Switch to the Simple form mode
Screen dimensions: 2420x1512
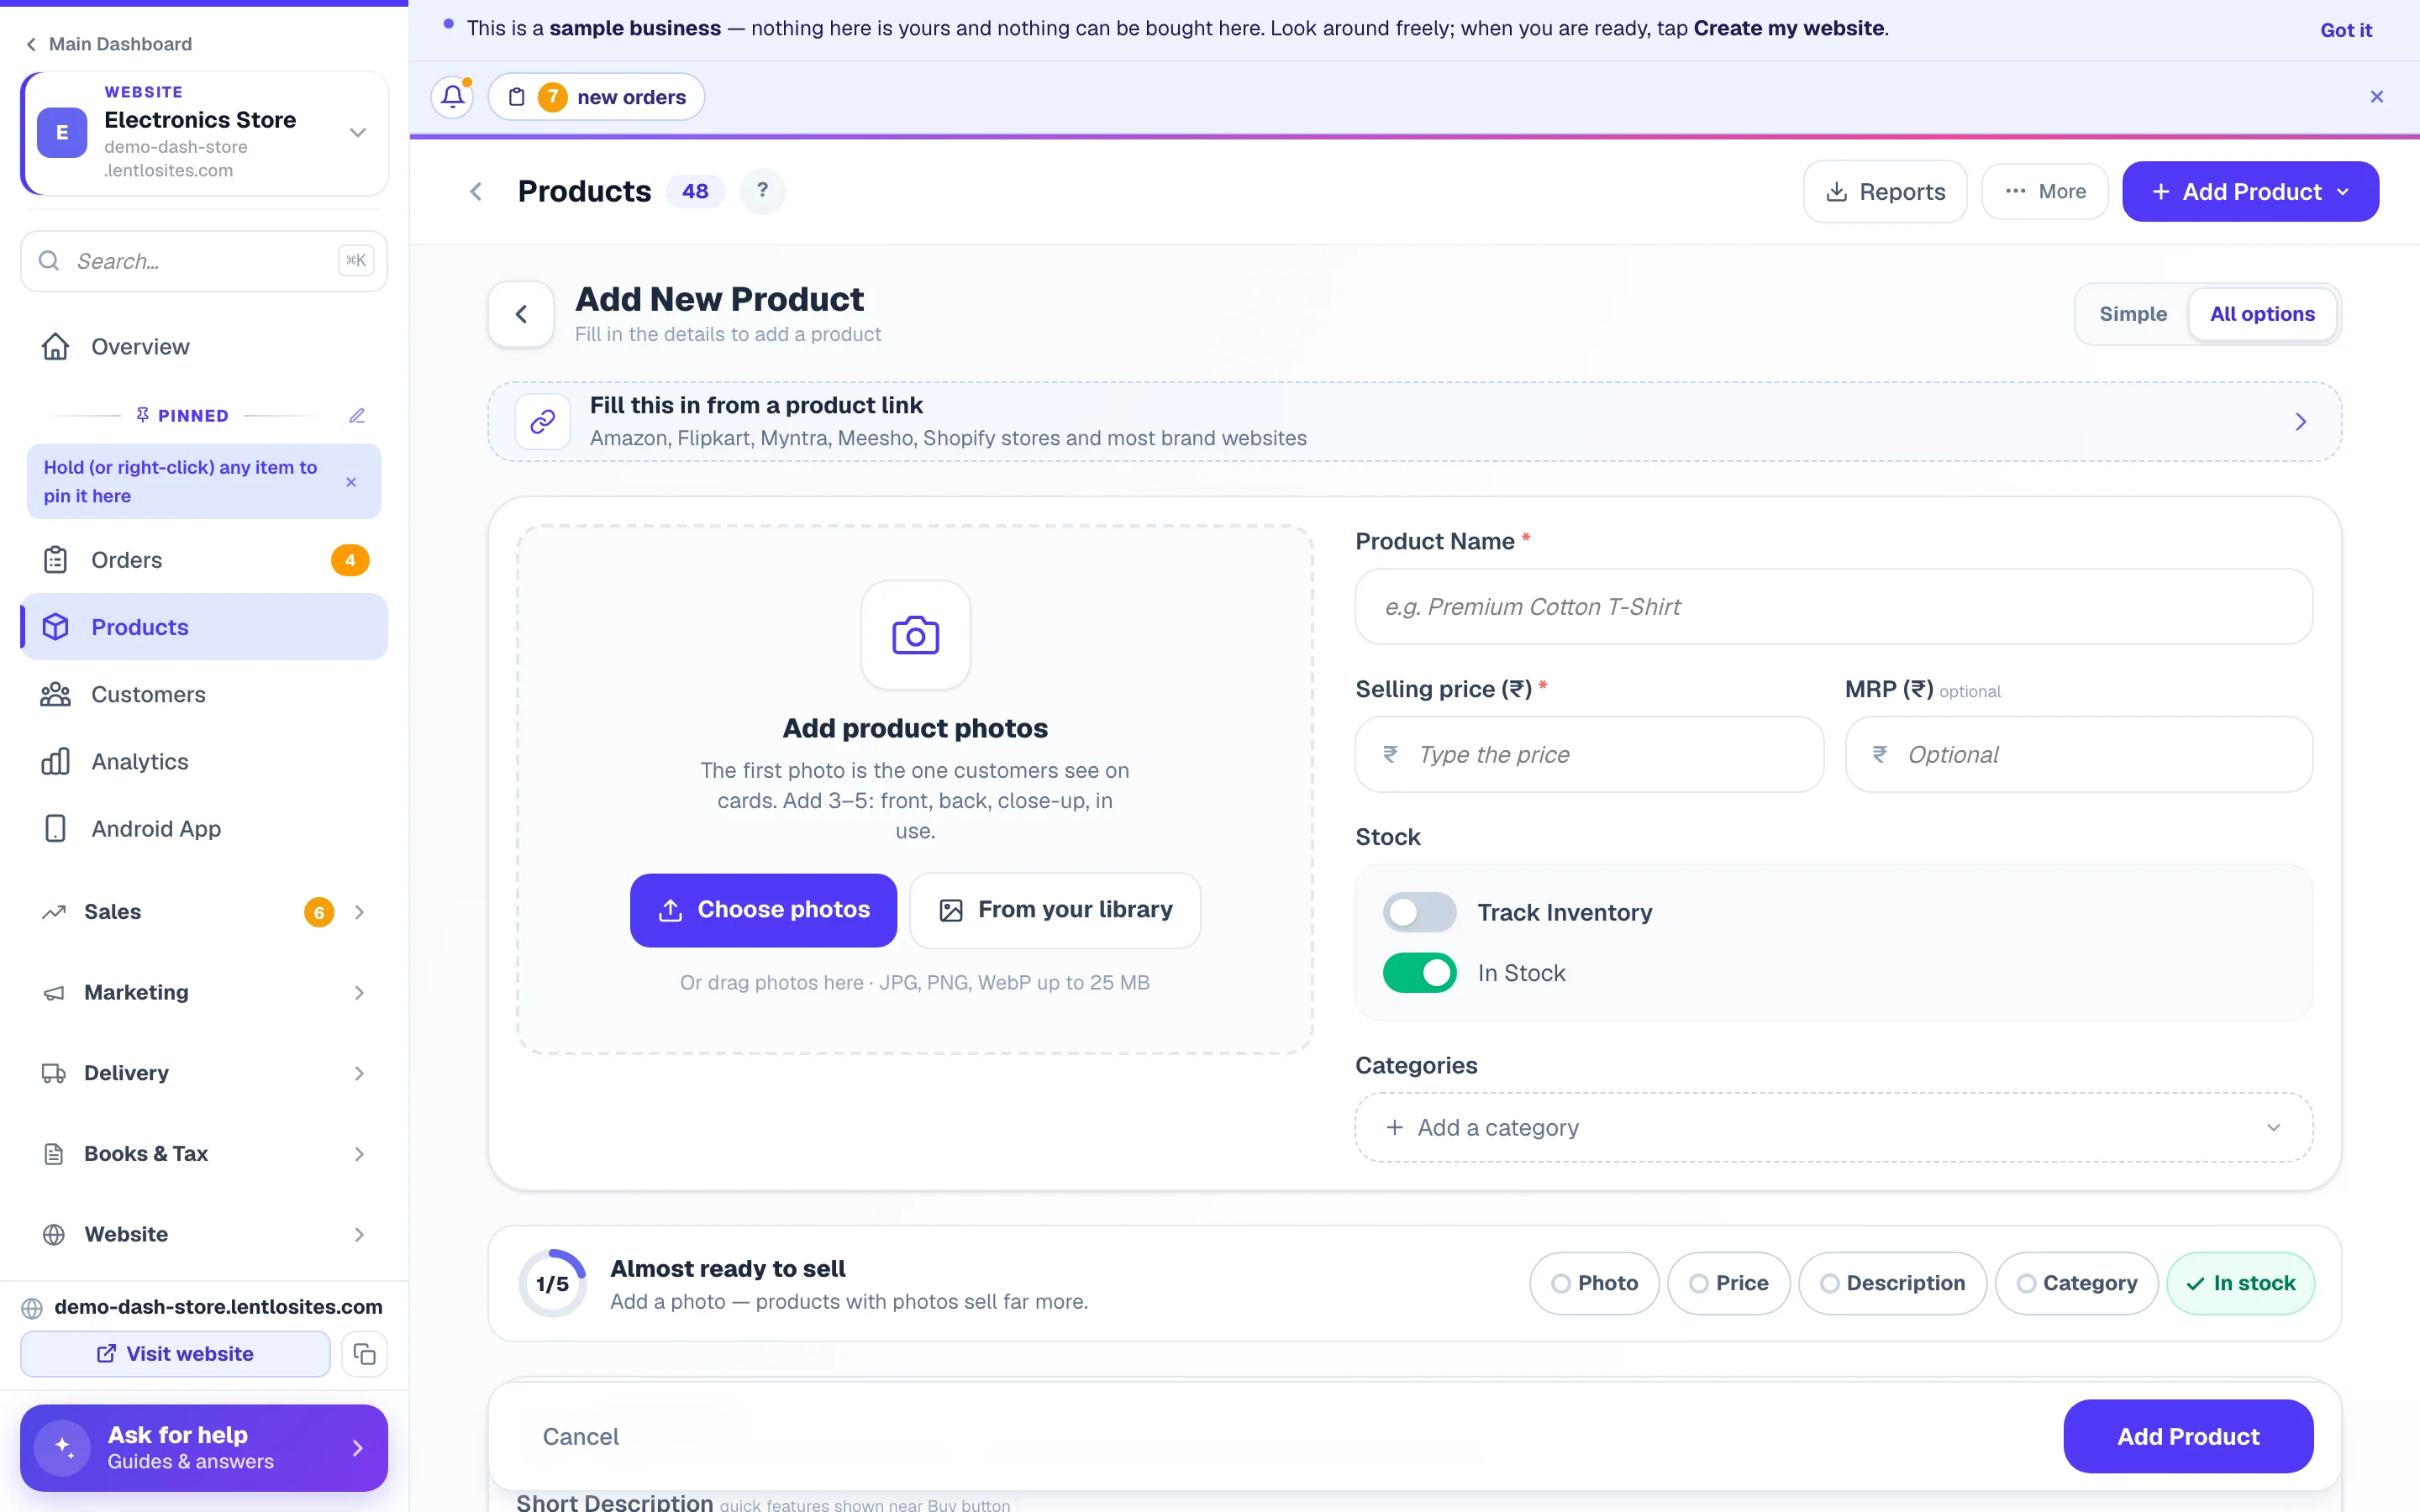click(x=2132, y=314)
